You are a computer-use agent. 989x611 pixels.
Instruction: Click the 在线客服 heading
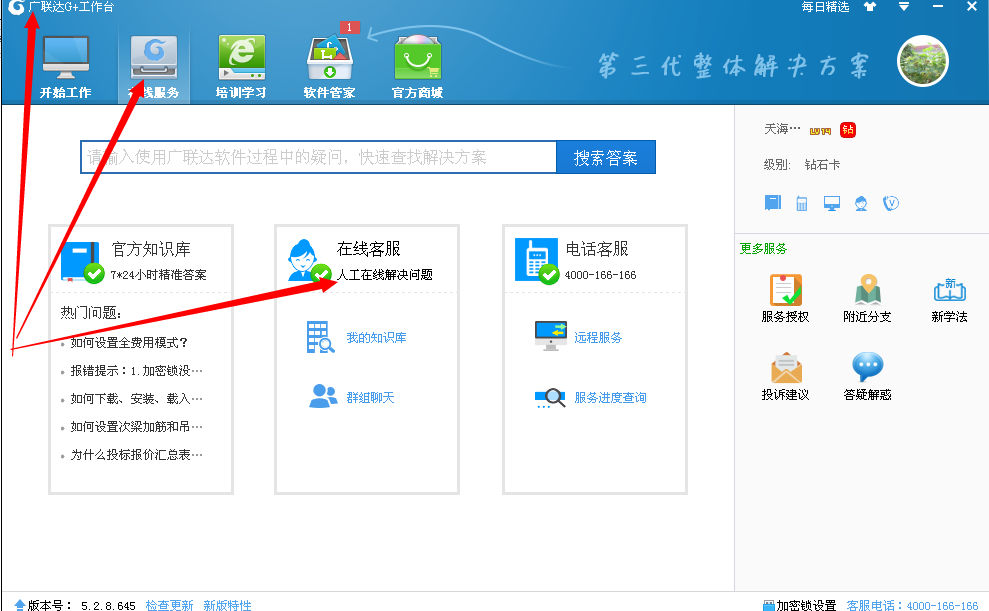click(368, 249)
